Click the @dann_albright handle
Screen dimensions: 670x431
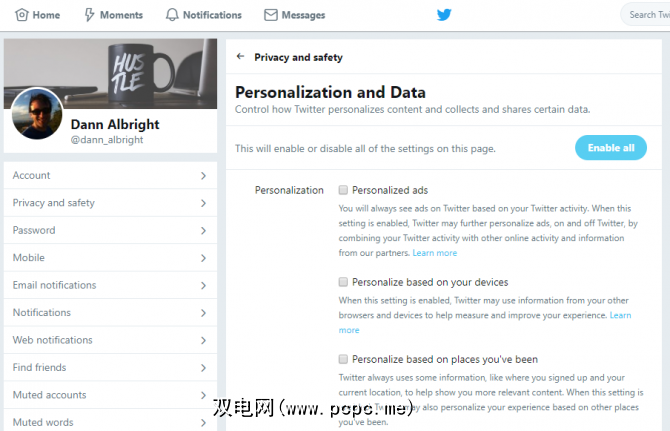click(x=107, y=140)
